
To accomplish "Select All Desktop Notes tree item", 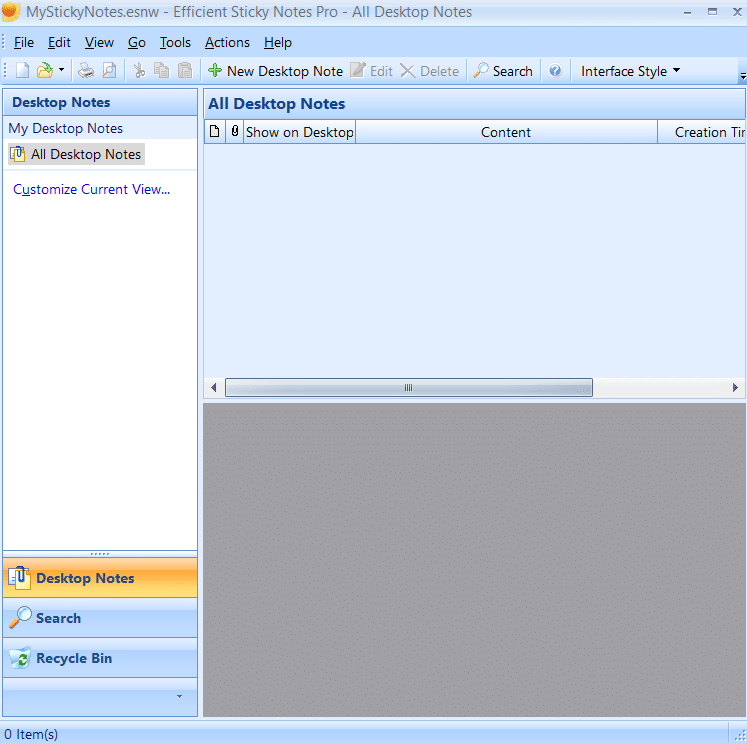I will 85,154.
